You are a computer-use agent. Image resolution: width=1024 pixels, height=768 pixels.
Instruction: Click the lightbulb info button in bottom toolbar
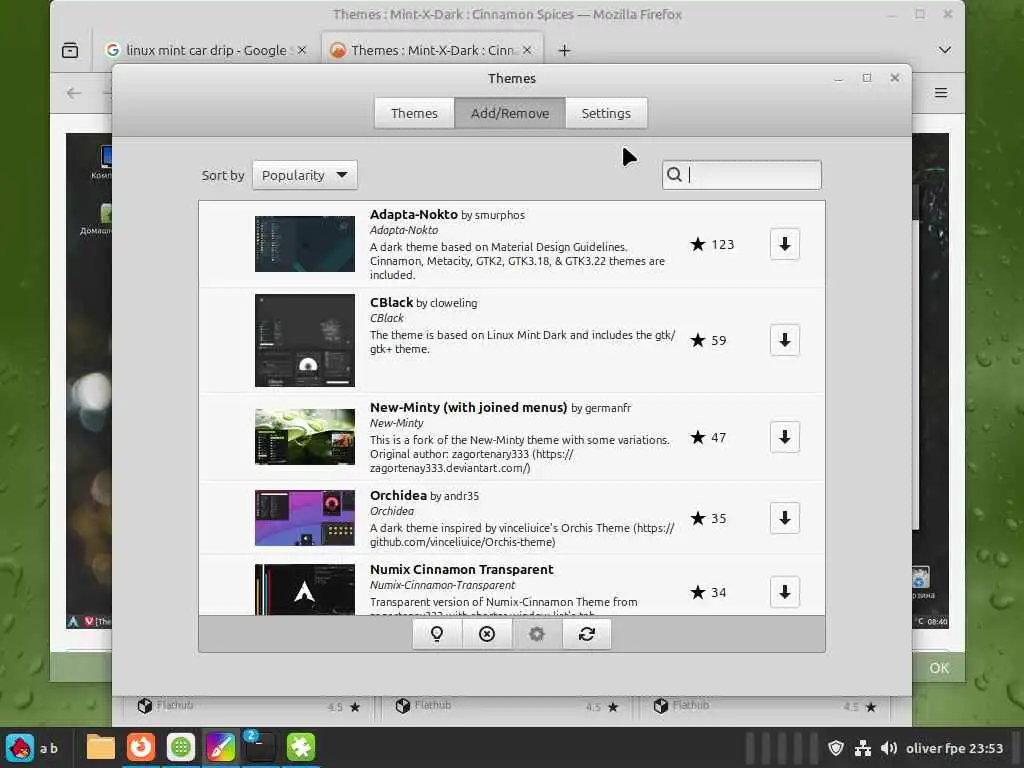437,634
